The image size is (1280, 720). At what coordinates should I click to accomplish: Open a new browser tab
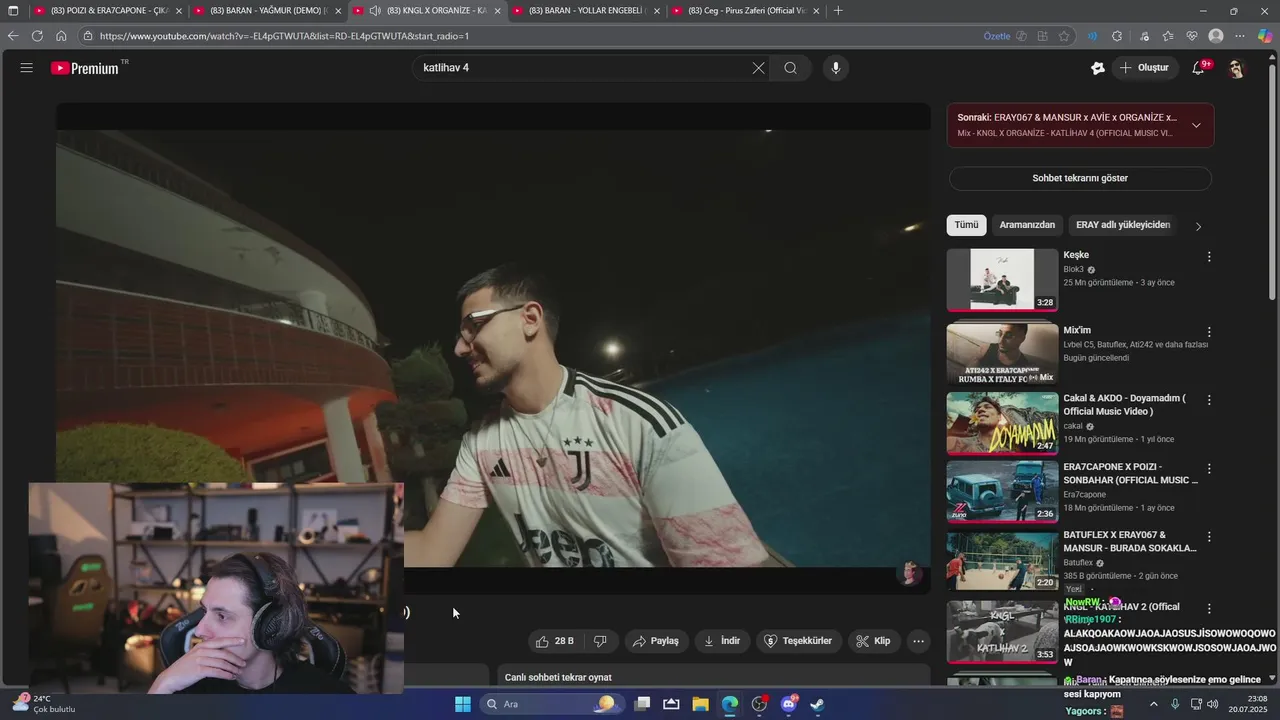click(838, 11)
